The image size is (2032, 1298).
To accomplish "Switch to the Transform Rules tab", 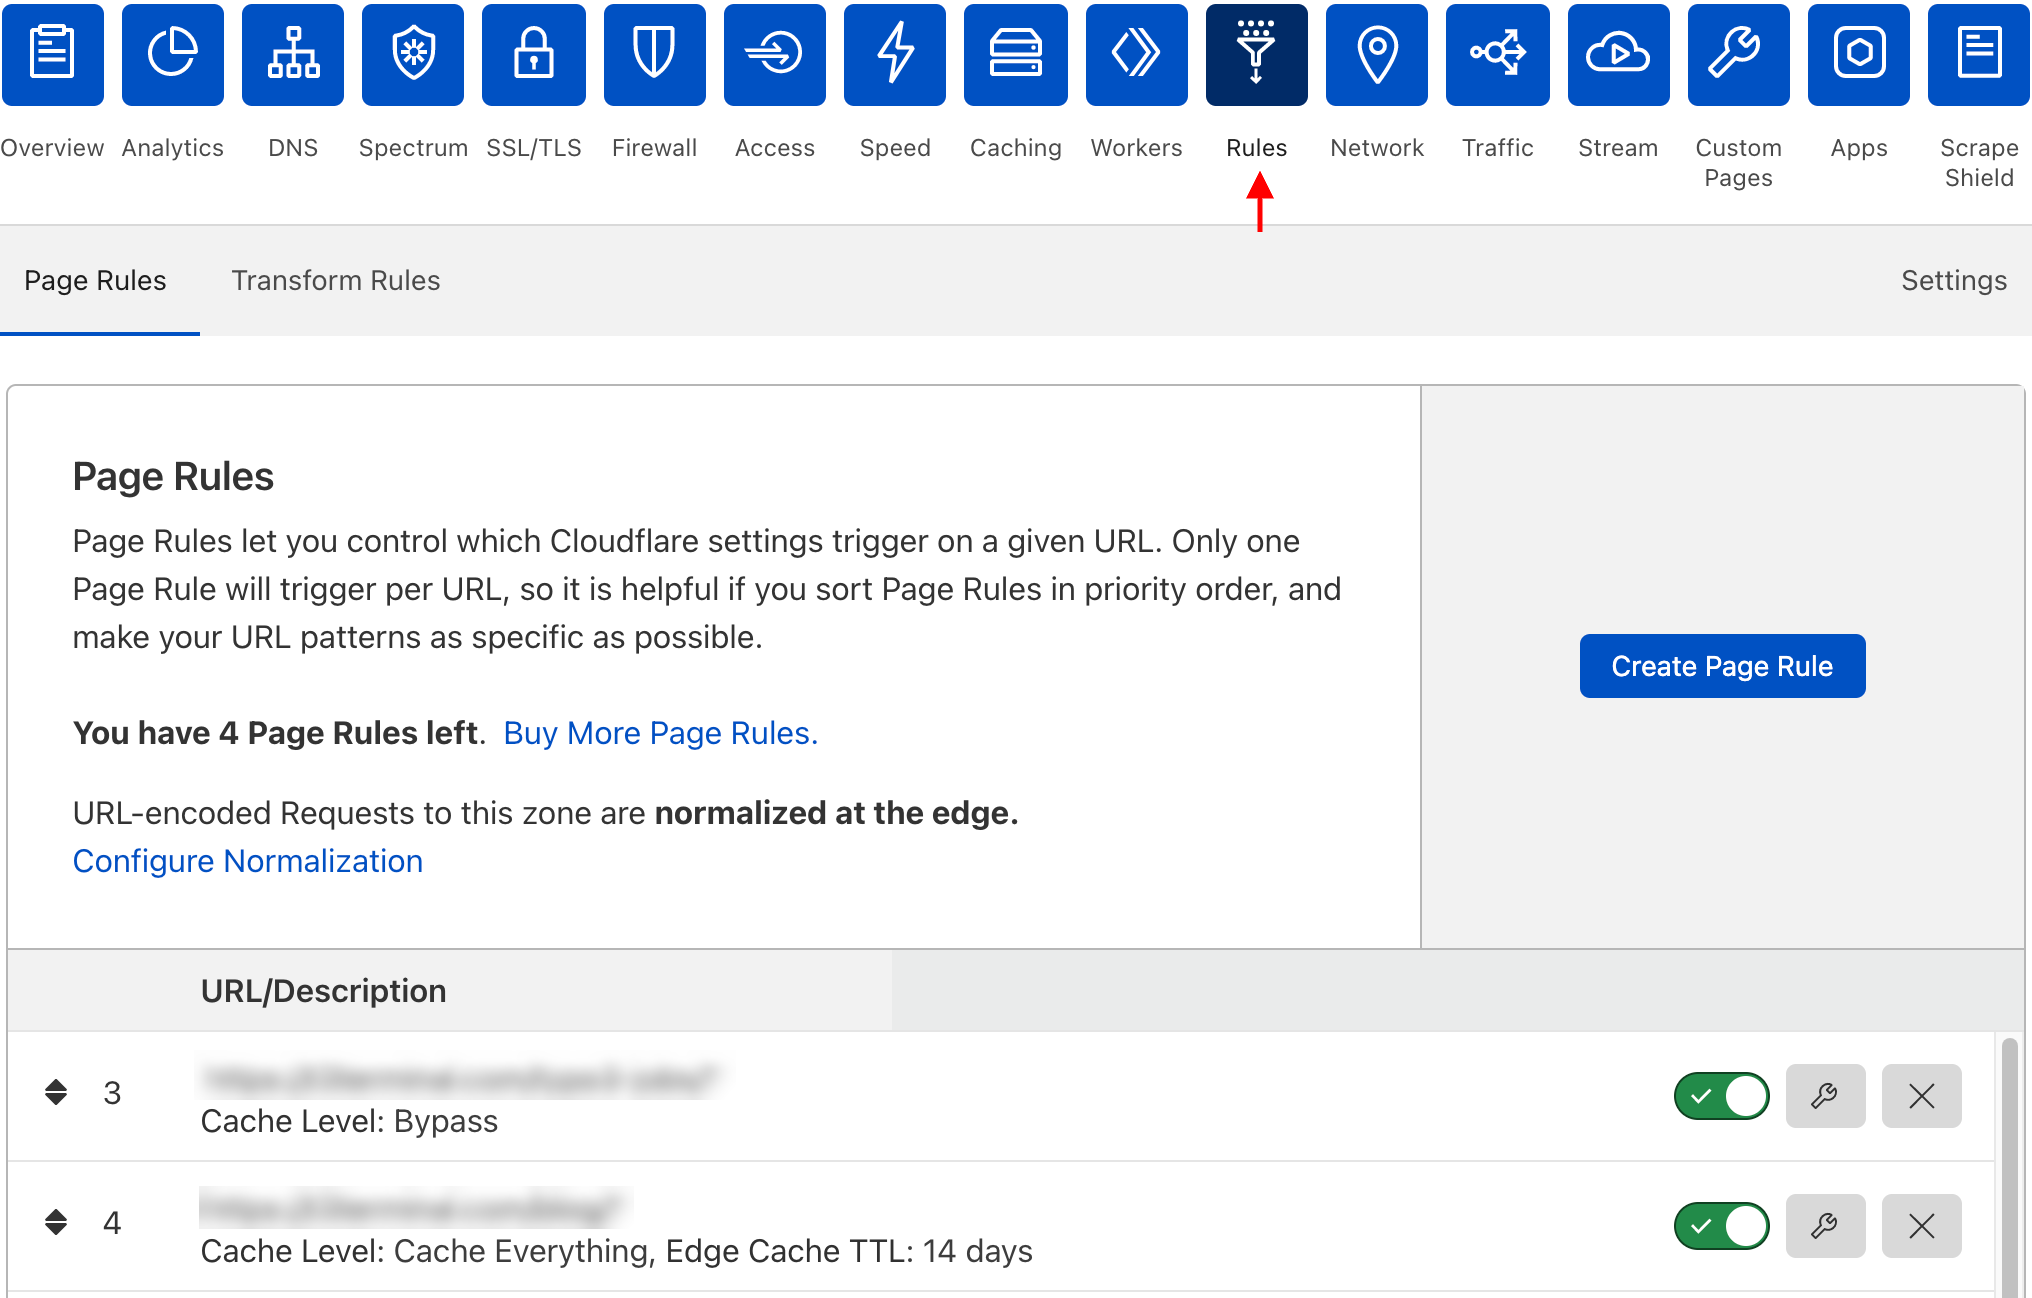I will (336, 281).
